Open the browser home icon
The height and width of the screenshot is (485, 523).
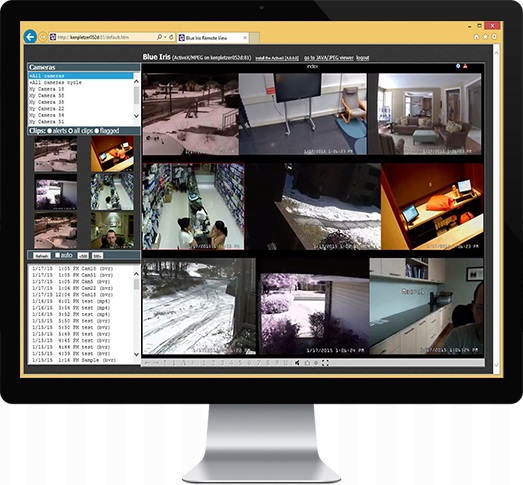point(476,37)
